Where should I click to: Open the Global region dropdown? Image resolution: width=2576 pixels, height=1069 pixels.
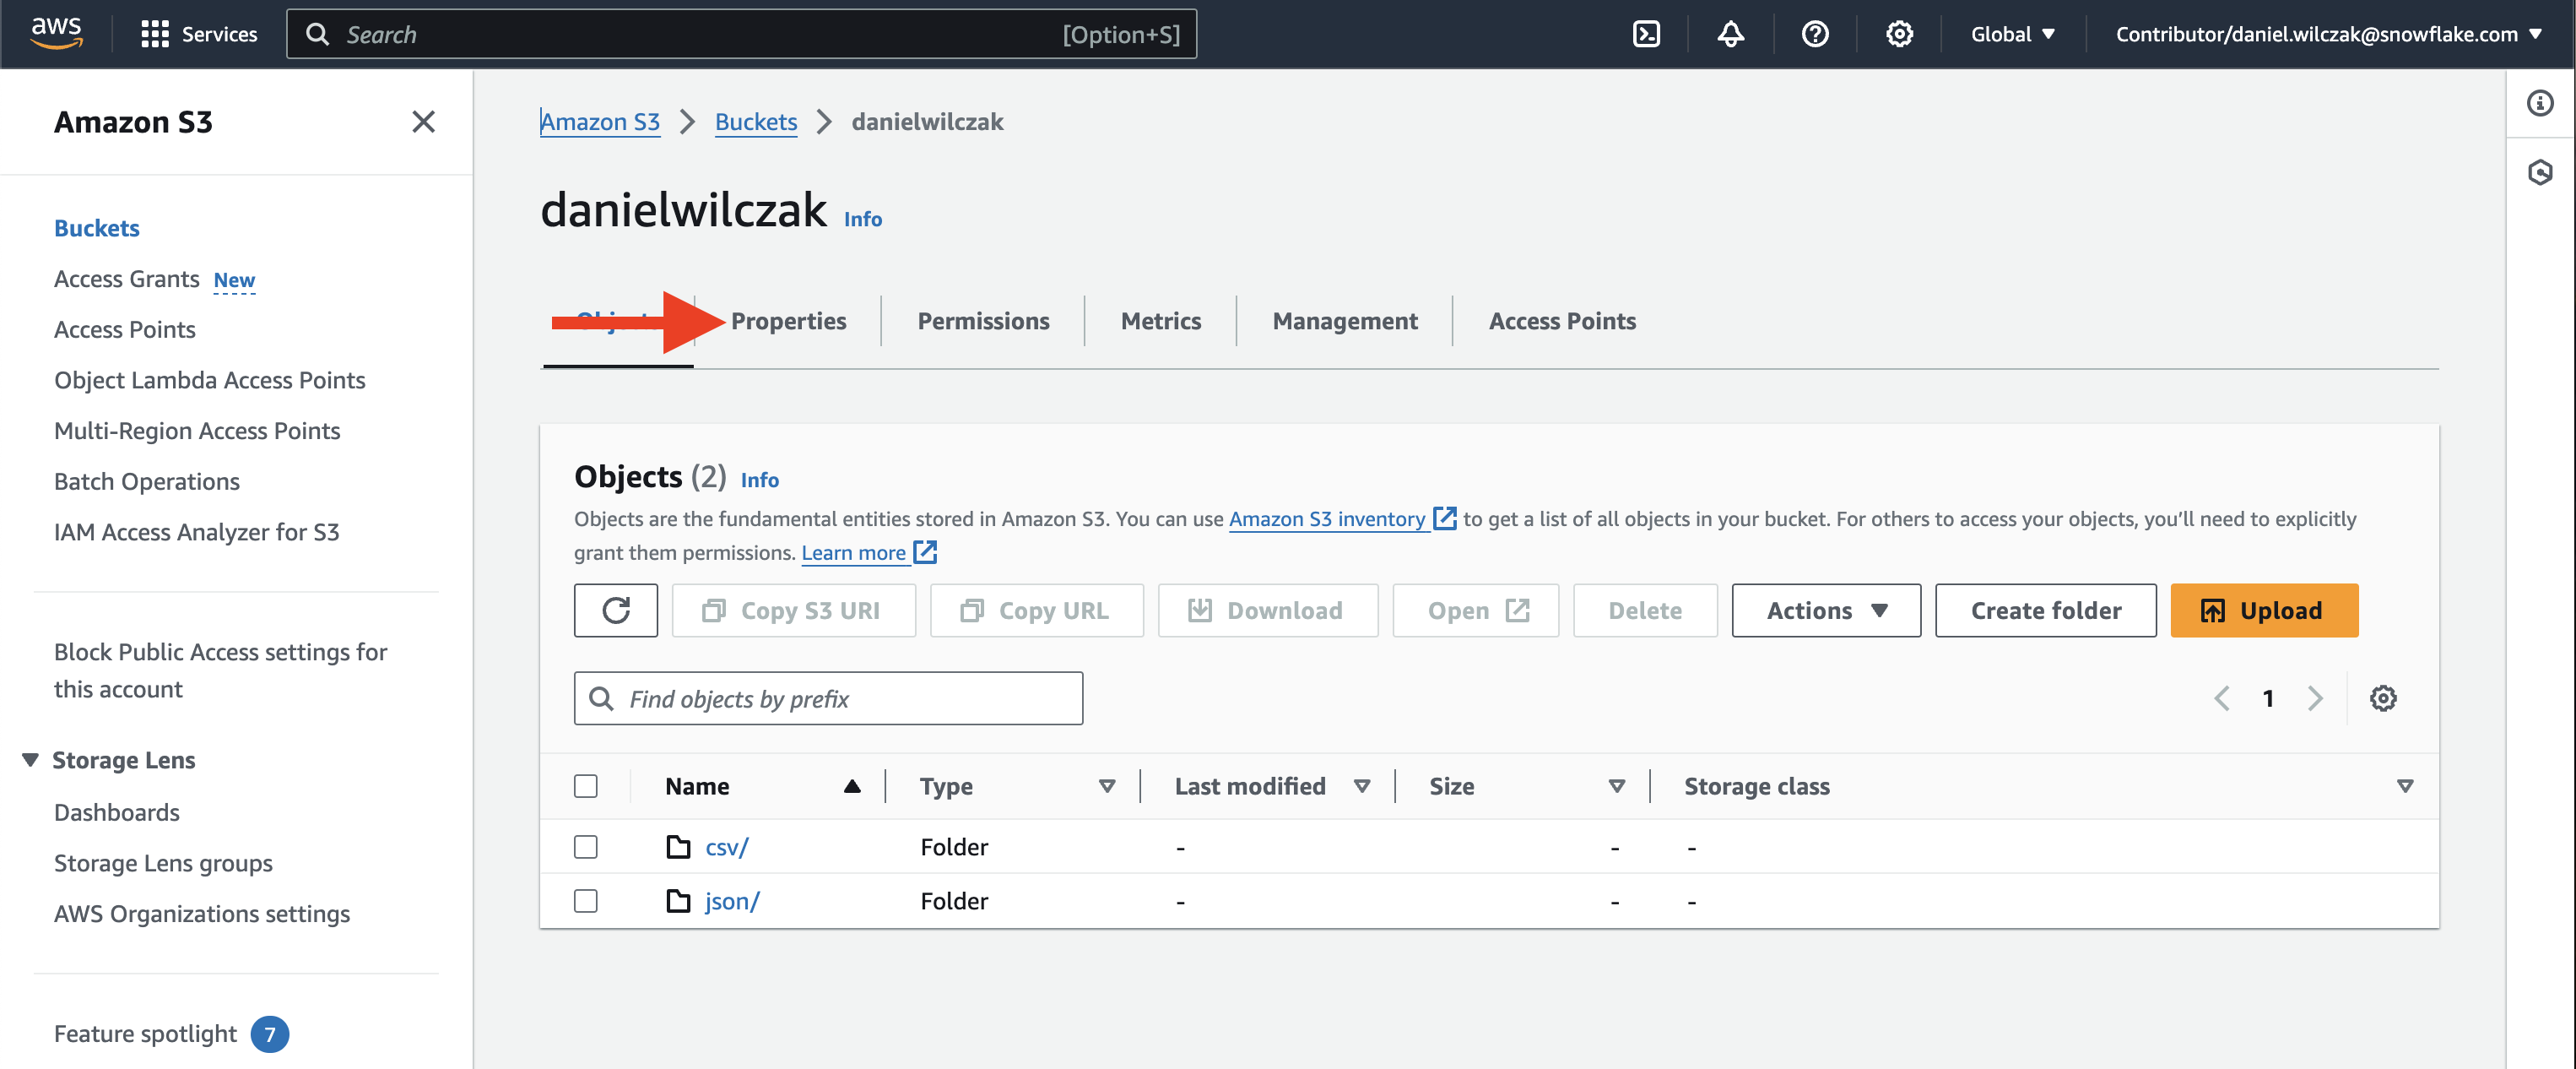click(2012, 34)
